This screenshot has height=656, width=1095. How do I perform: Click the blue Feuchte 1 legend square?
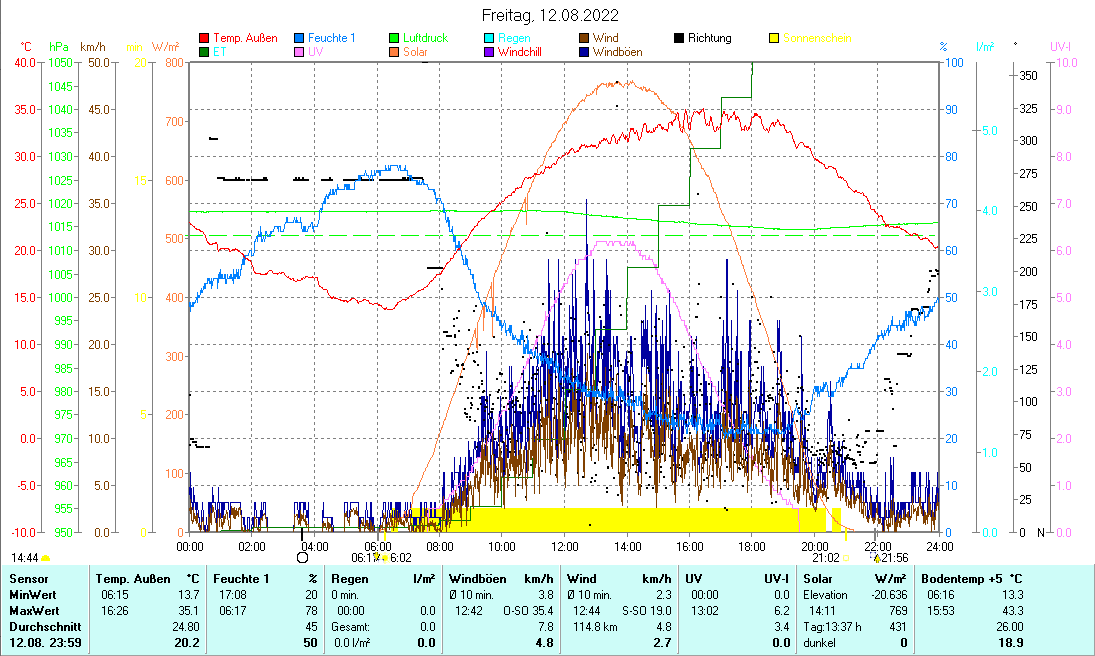(301, 38)
